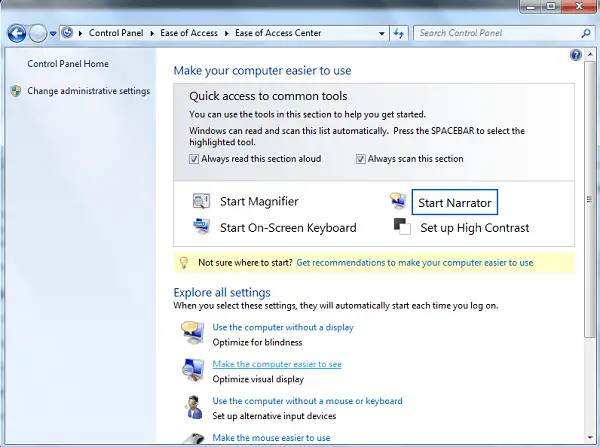Click the Control Panel icon in address bar
Image resolution: width=600 pixels, height=447 pixels.
tap(67, 33)
